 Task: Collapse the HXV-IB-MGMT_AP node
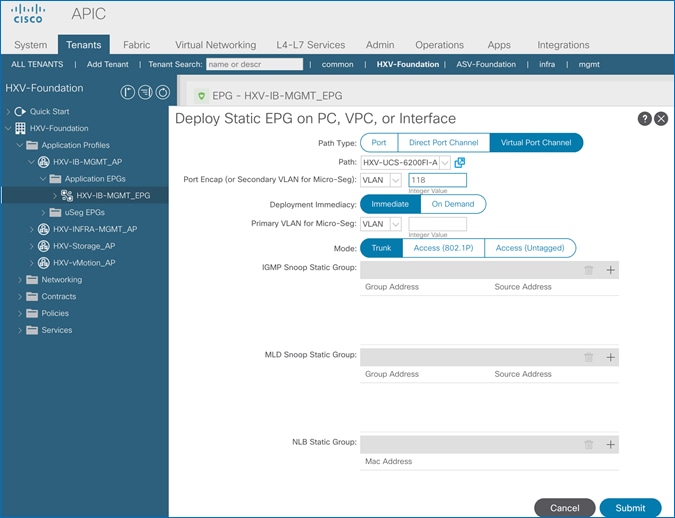click(31, 162)
